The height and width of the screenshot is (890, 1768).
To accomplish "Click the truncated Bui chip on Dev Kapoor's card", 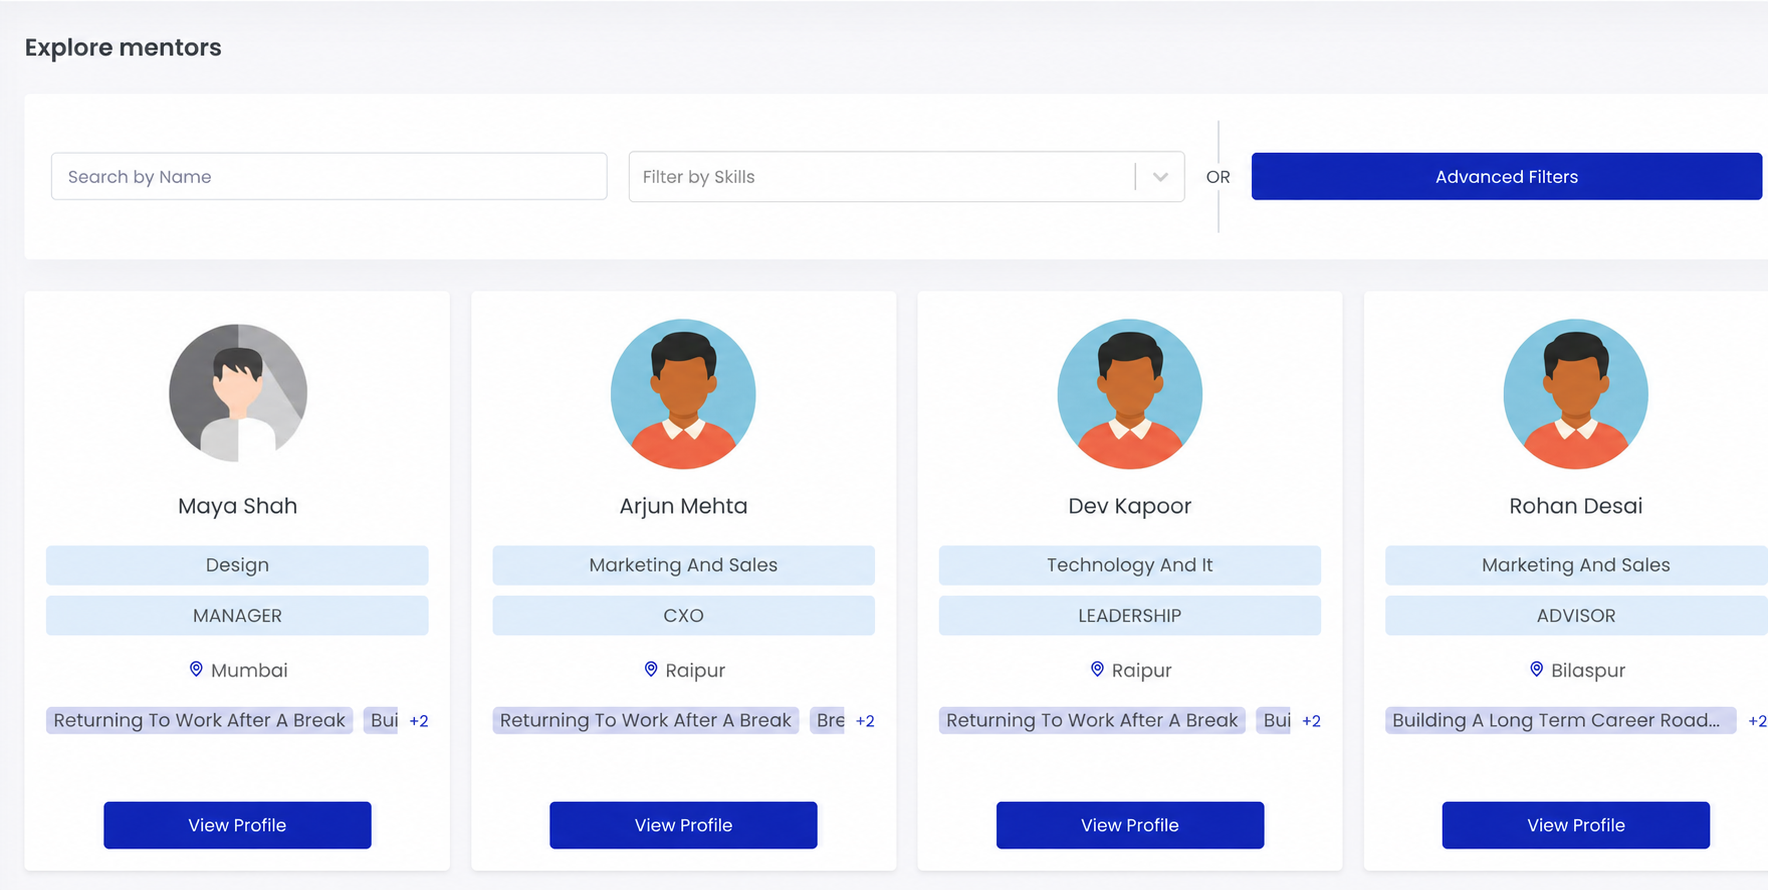I will click(x=1275, y=720).
